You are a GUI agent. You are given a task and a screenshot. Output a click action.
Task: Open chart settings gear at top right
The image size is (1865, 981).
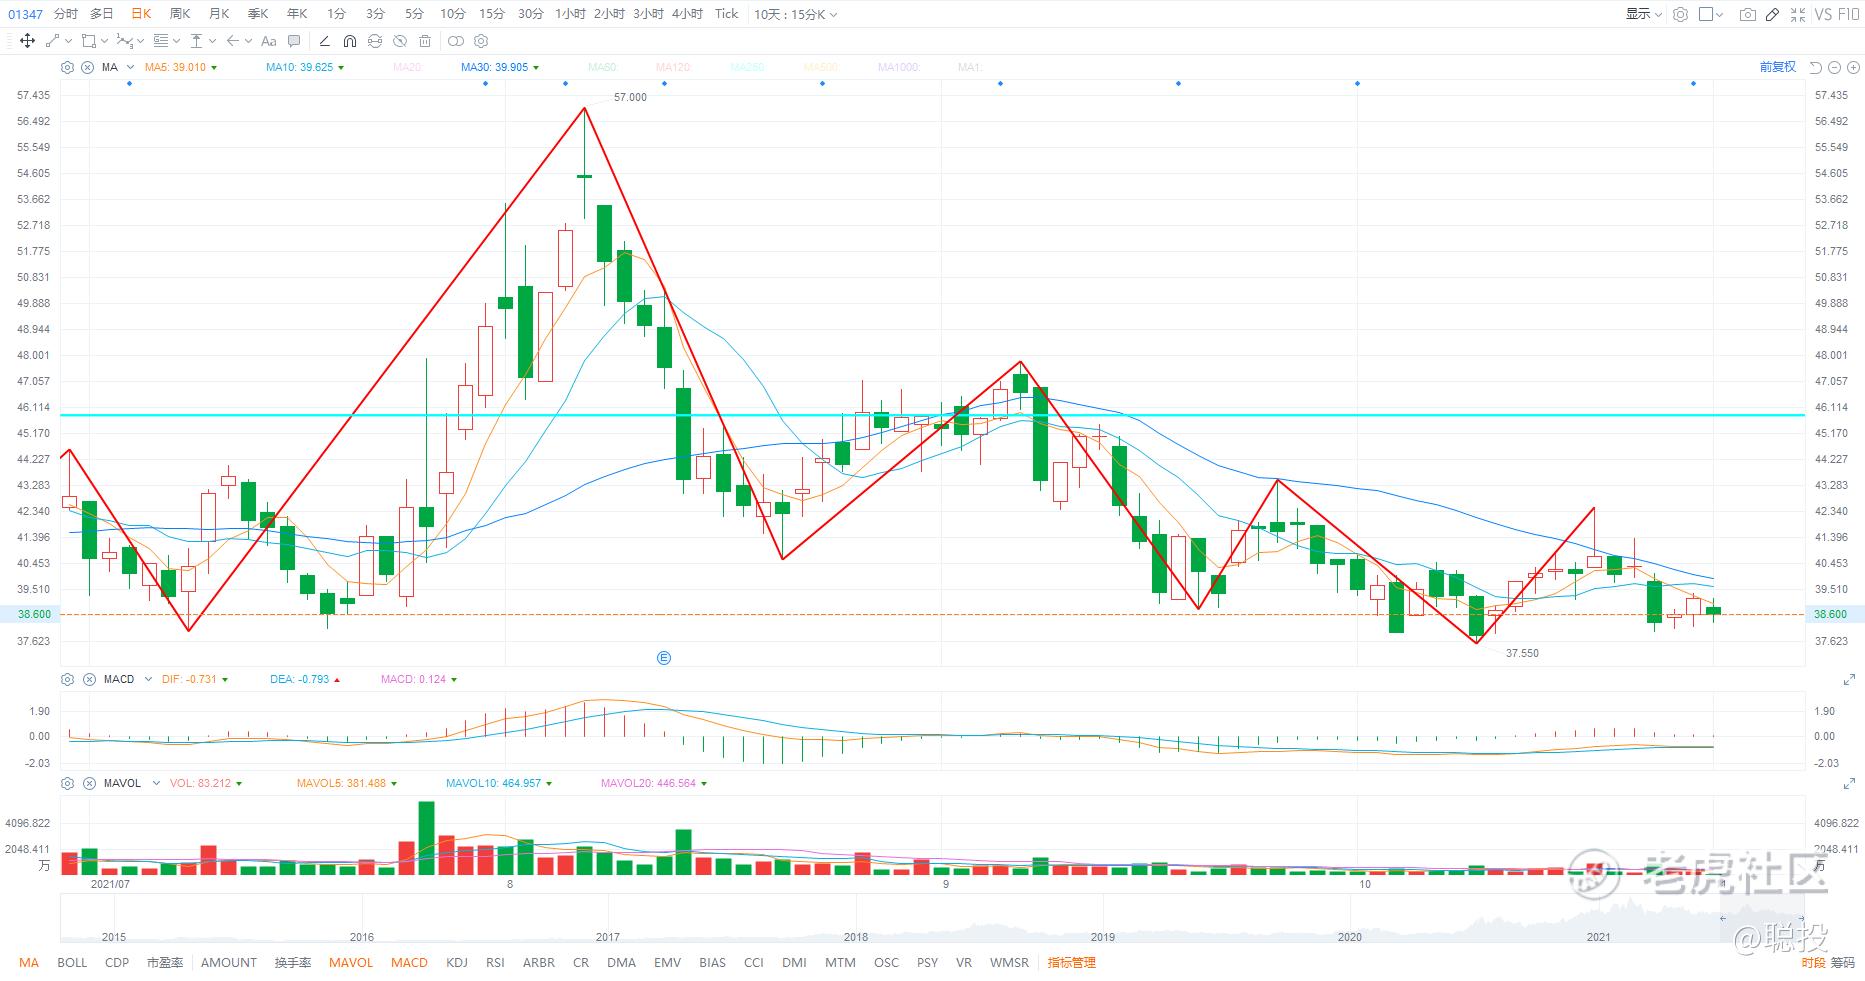pos(1680,14)
